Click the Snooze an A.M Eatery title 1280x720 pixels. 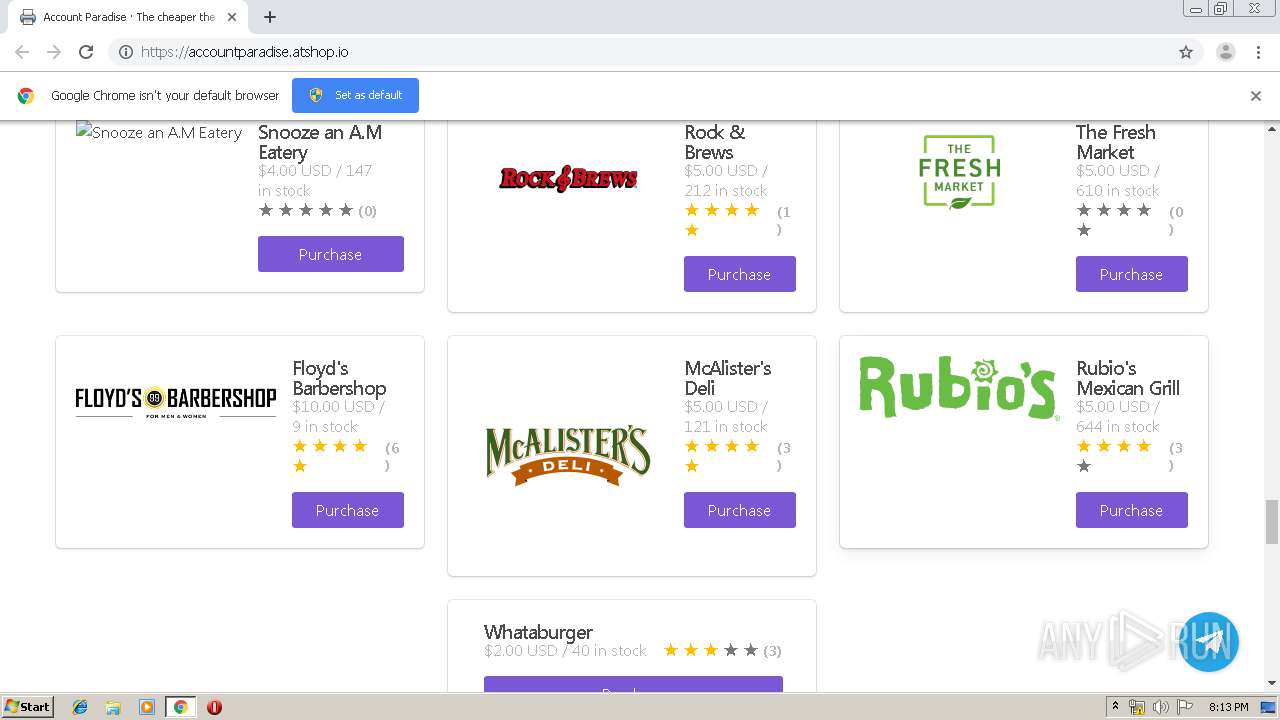pos(320,142)
